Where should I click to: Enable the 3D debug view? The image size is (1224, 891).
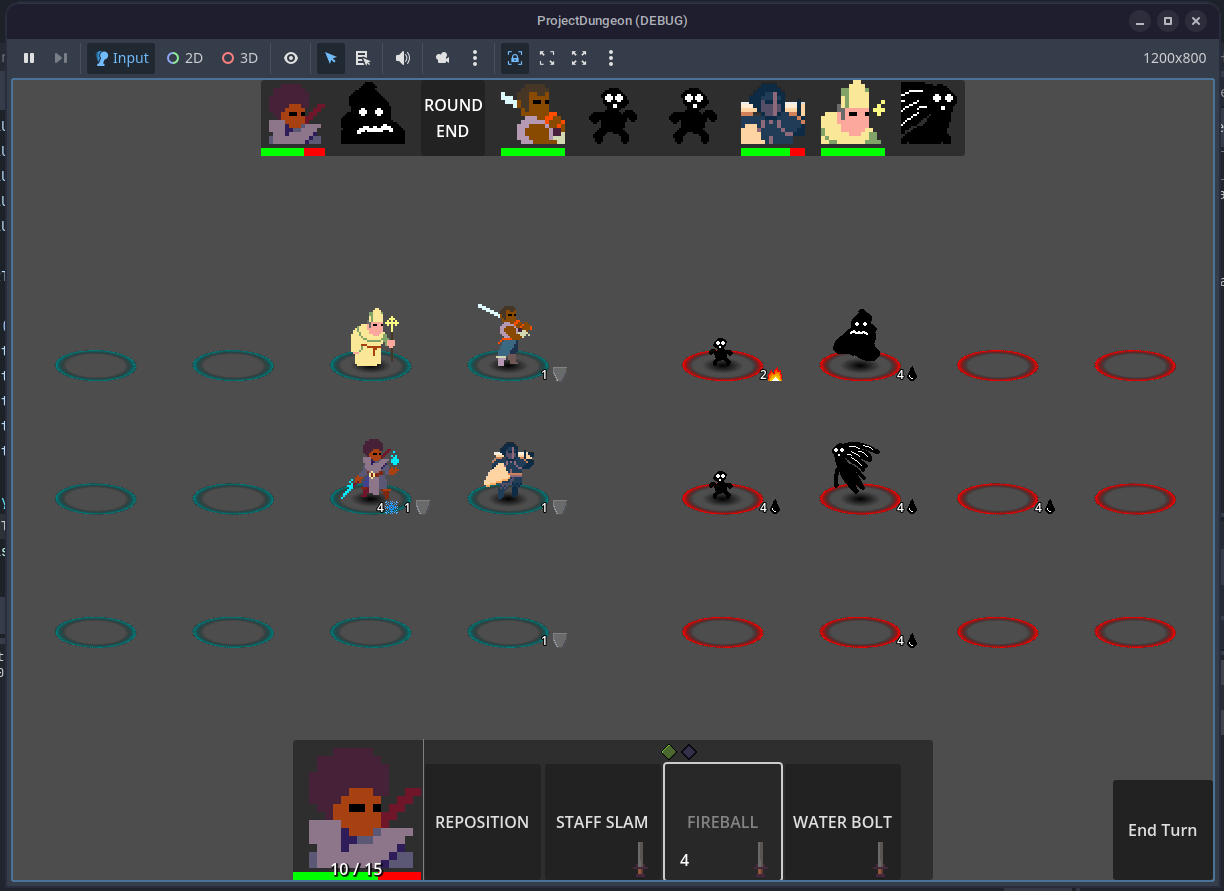239,58
